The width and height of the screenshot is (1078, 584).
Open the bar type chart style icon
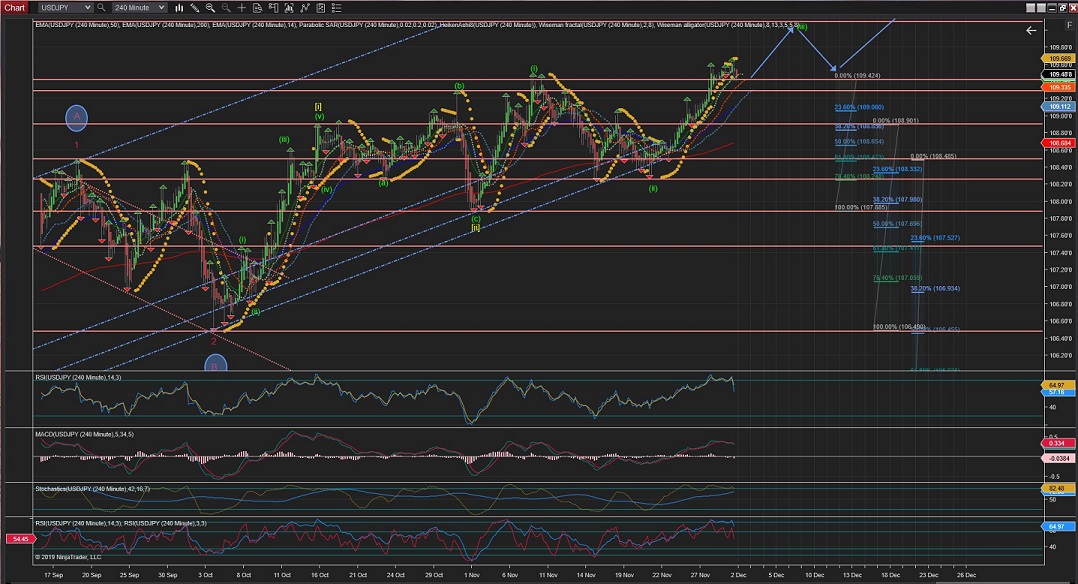tap(181, 7)
